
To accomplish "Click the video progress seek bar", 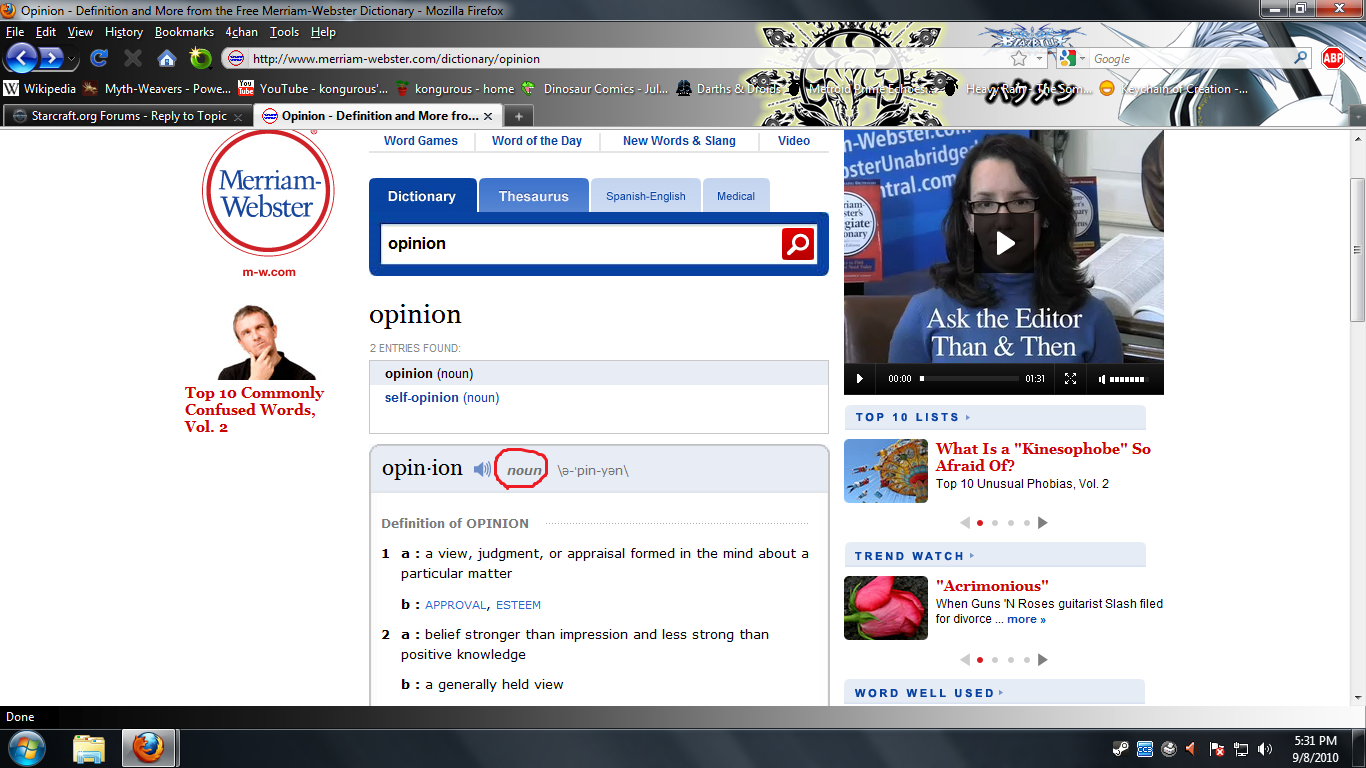I will [969, 379].
